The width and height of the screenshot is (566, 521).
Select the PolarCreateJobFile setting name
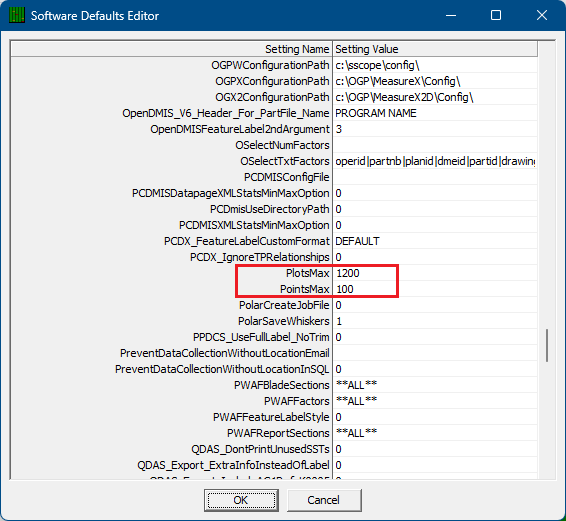point(284,305)
